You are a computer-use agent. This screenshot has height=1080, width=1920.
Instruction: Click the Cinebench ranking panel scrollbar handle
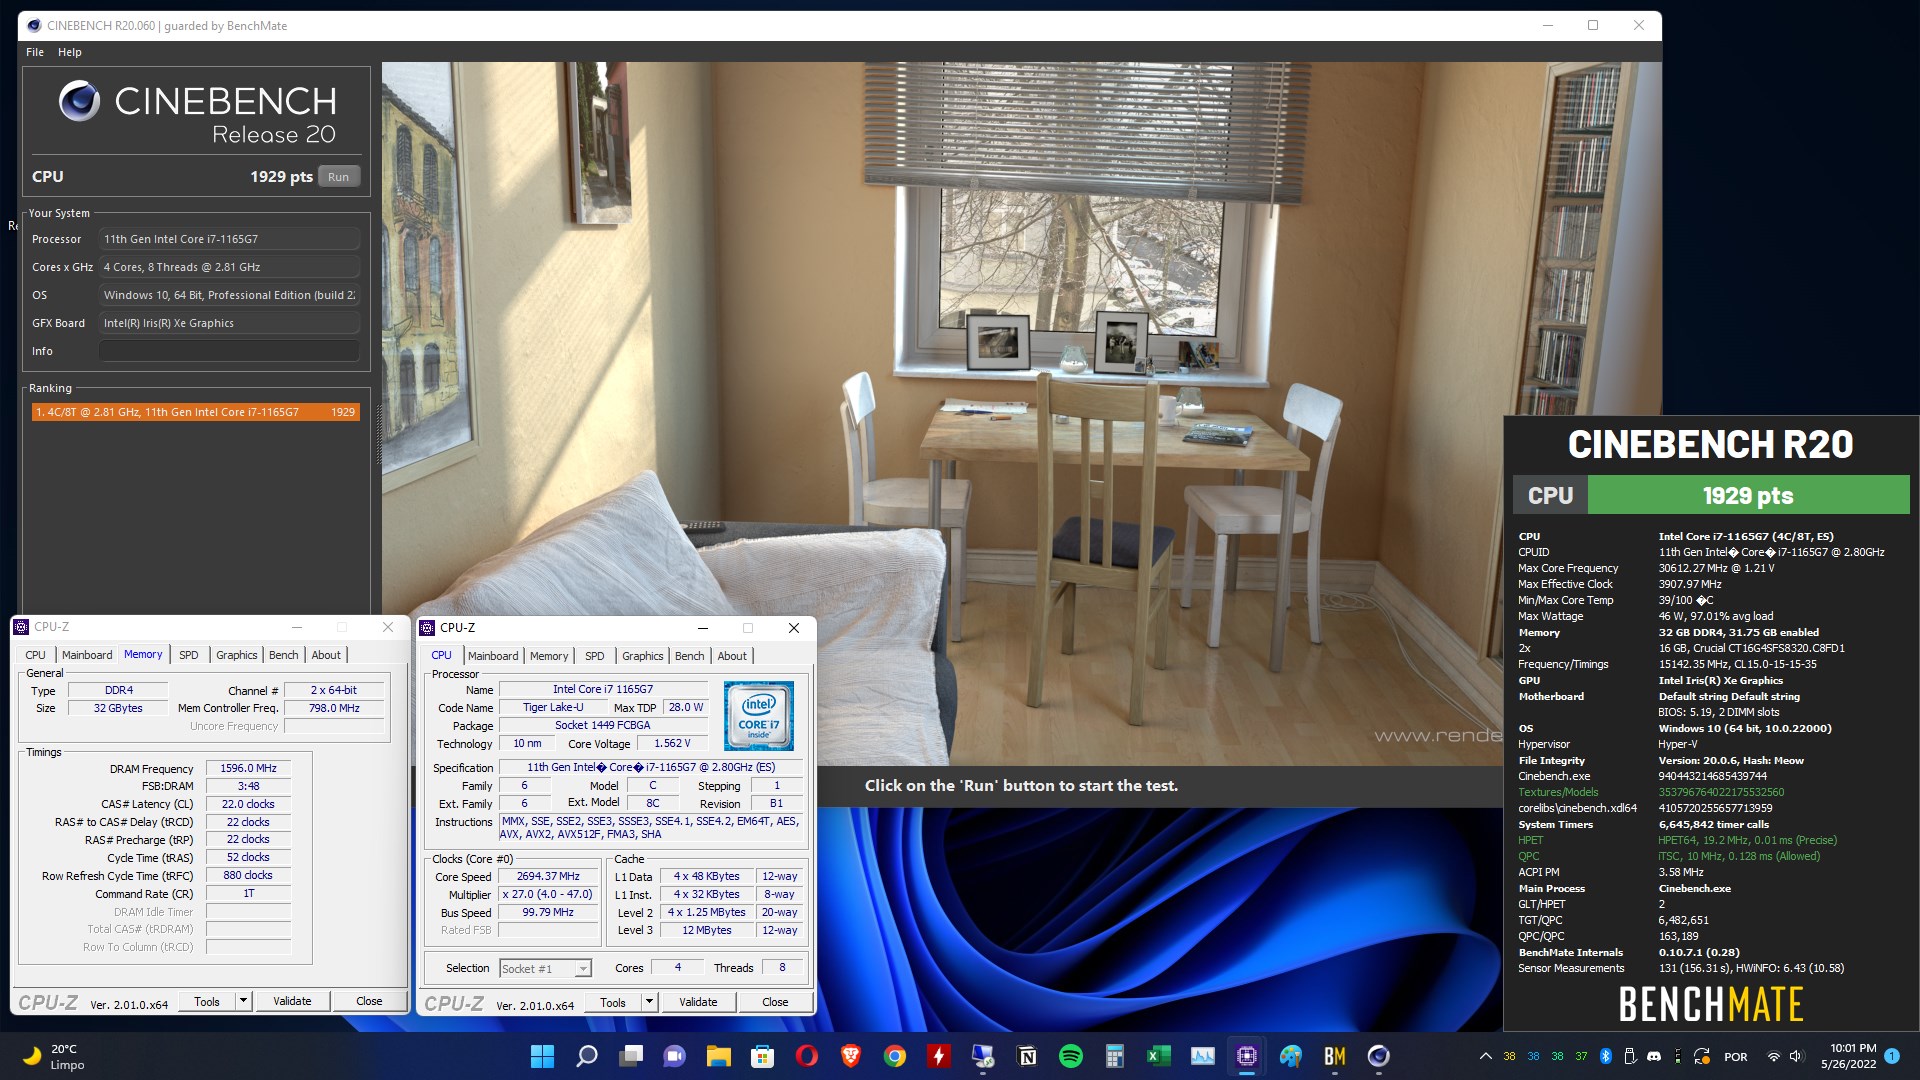tap(378, 435)
